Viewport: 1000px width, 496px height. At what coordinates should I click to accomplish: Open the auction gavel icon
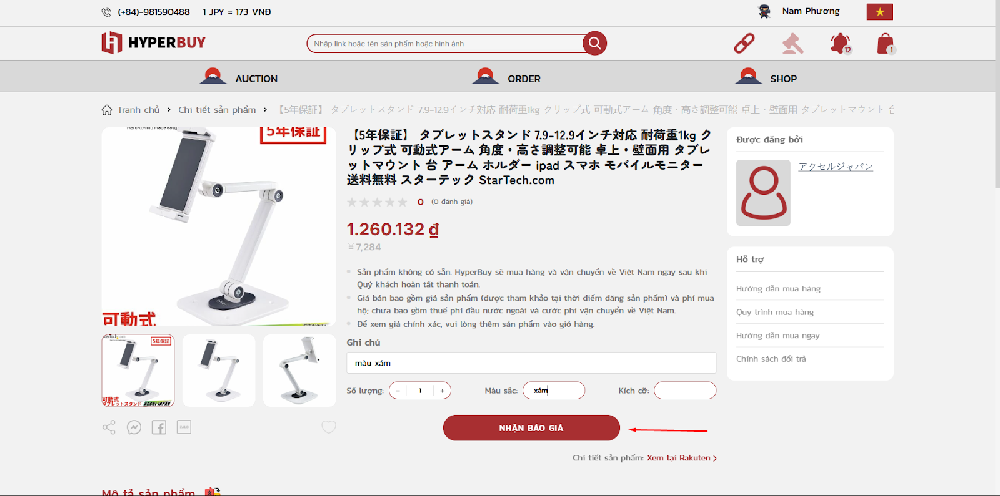[793, 43]
